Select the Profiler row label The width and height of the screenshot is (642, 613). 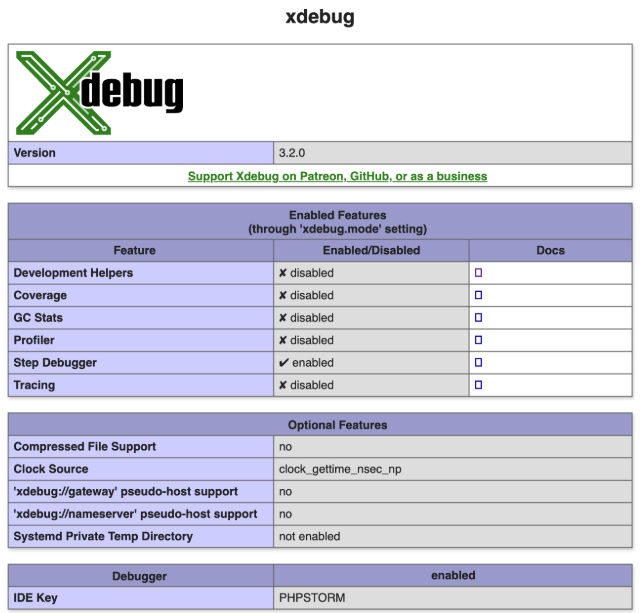point(34,340)
